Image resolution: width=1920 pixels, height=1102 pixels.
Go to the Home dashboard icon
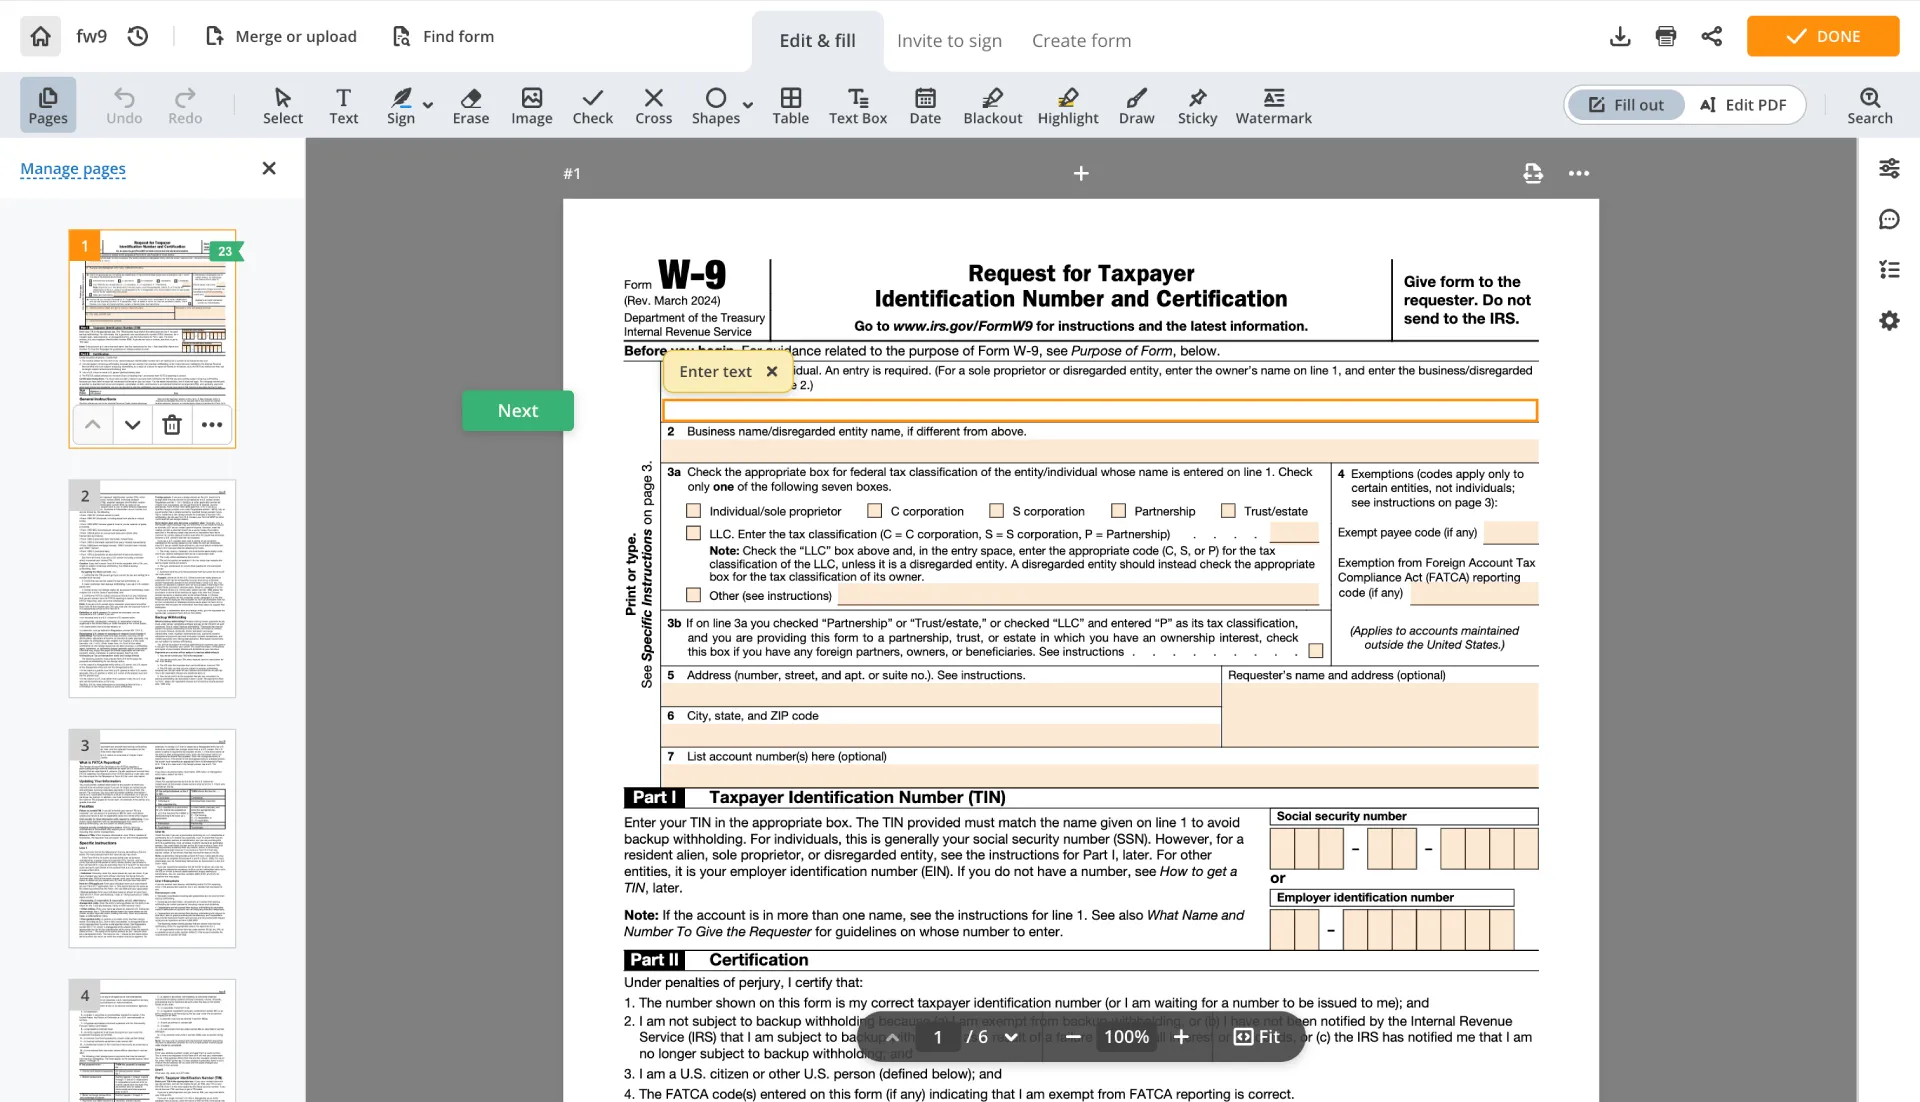[40, 36]
